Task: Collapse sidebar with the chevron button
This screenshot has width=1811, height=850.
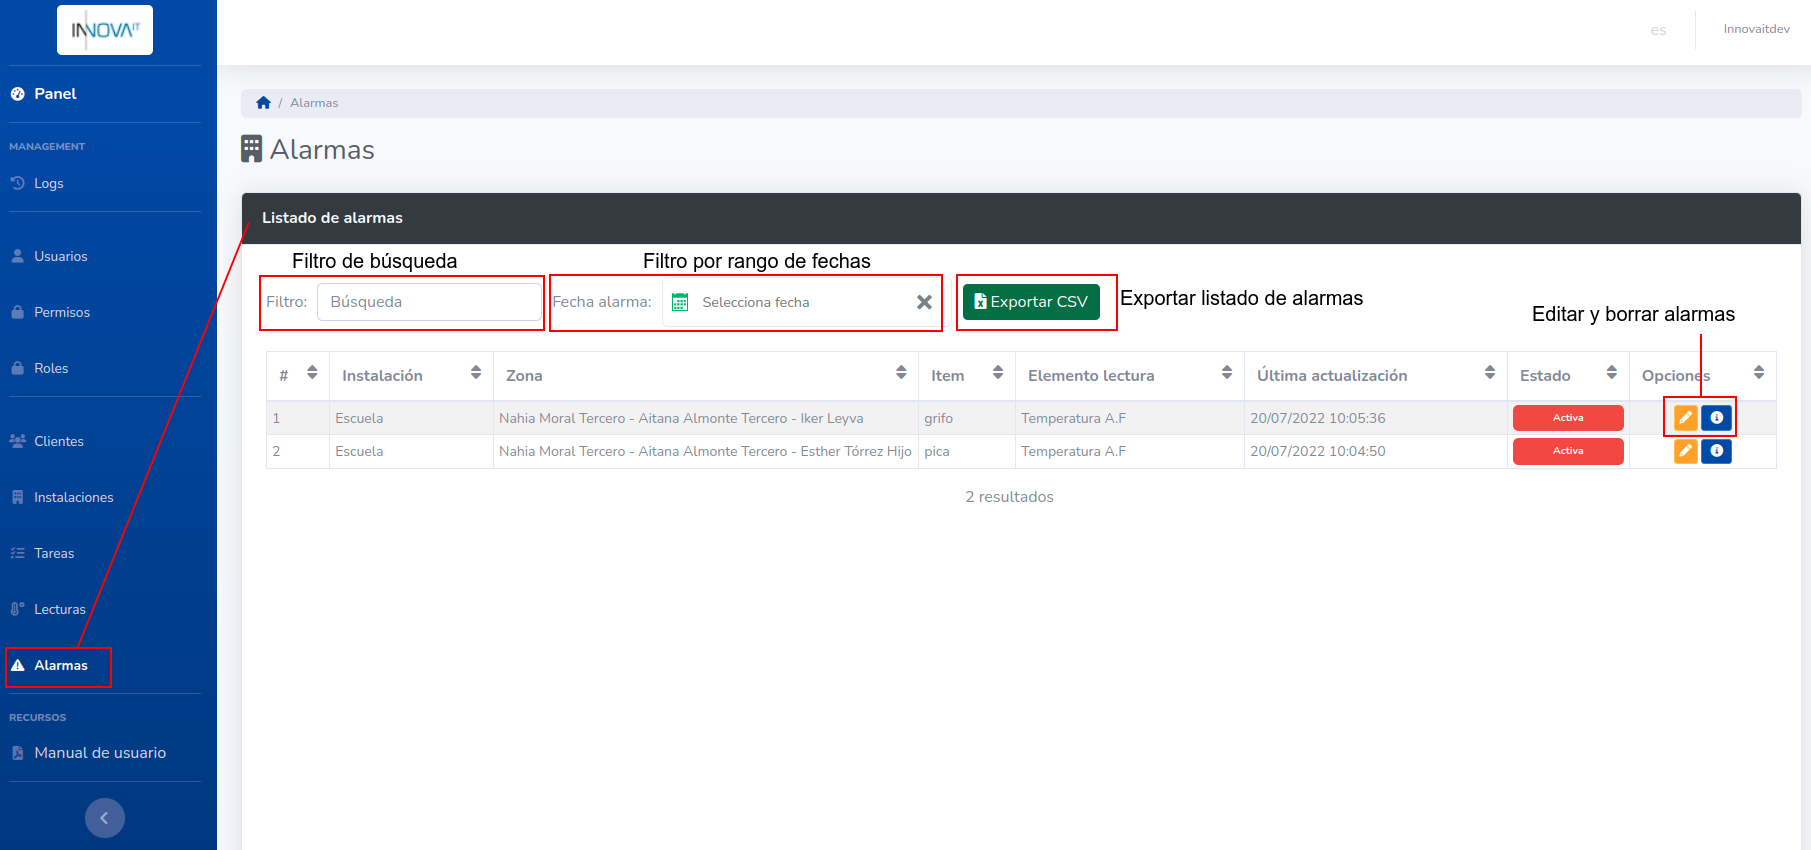Action: pyautogui.click(x=105, y=818)
